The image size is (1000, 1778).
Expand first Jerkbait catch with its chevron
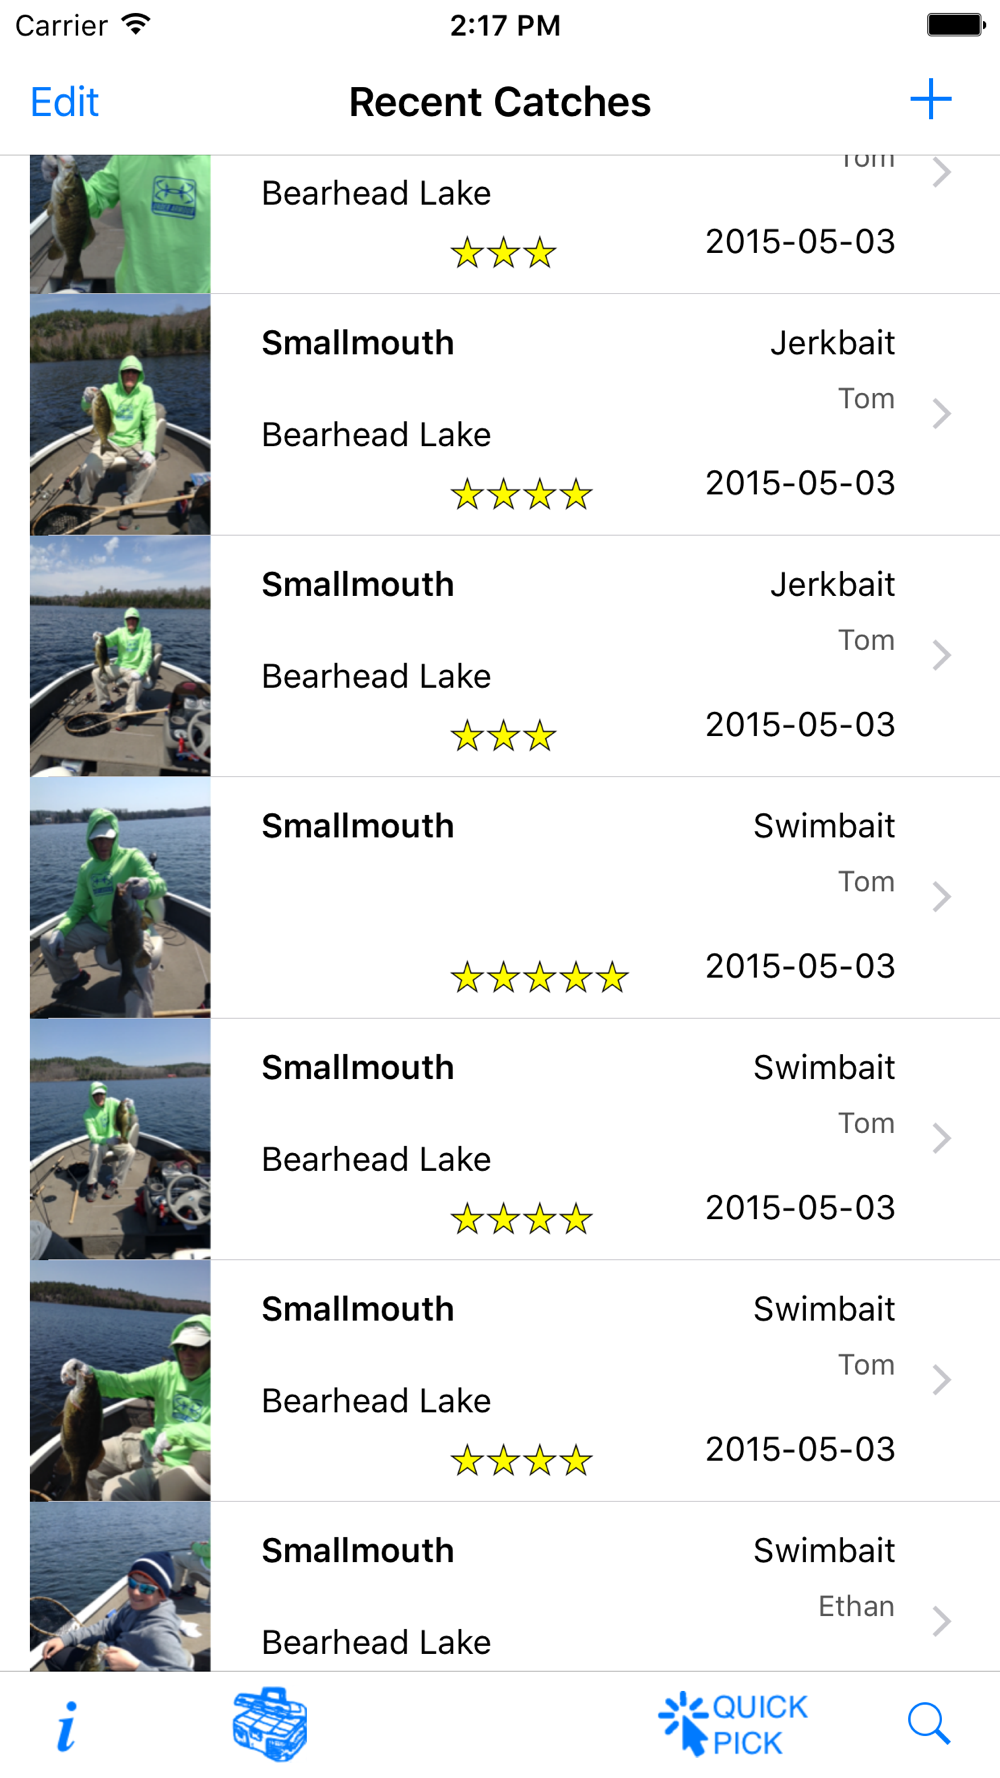coord(941,414)
